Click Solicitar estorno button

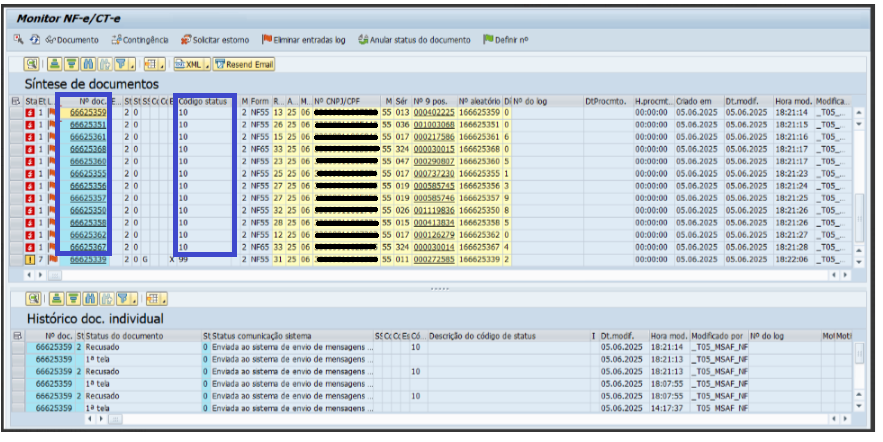click(215, 40)
